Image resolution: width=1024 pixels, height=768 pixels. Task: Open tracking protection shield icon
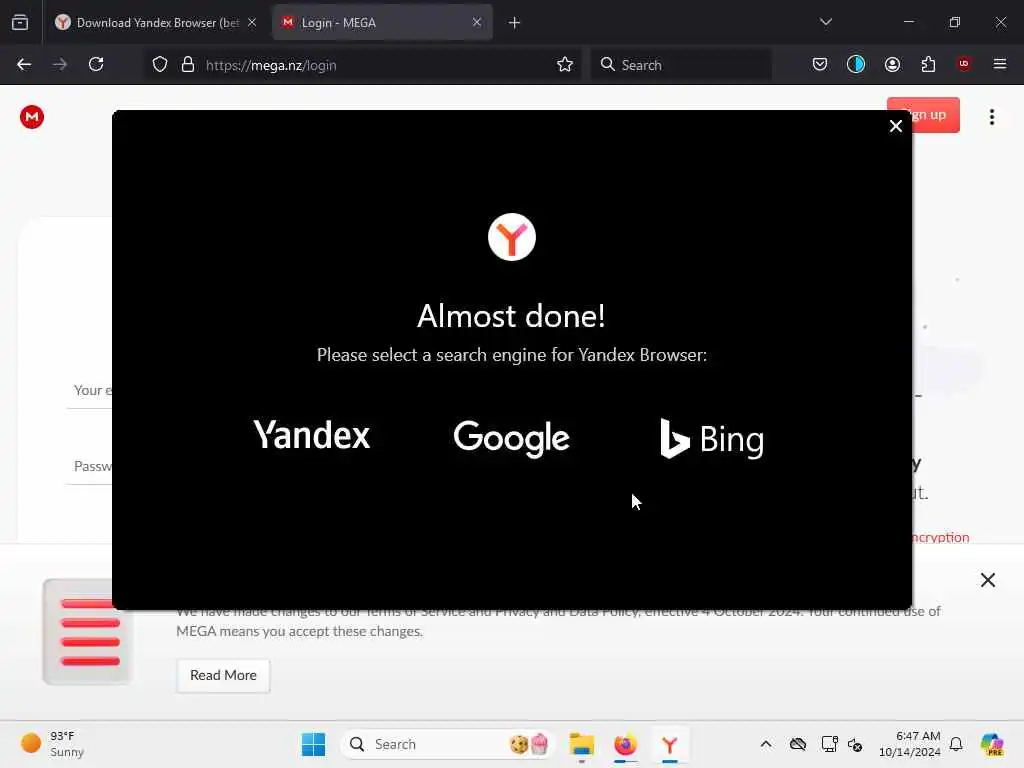pyautogui.click(x=160, y=65)
